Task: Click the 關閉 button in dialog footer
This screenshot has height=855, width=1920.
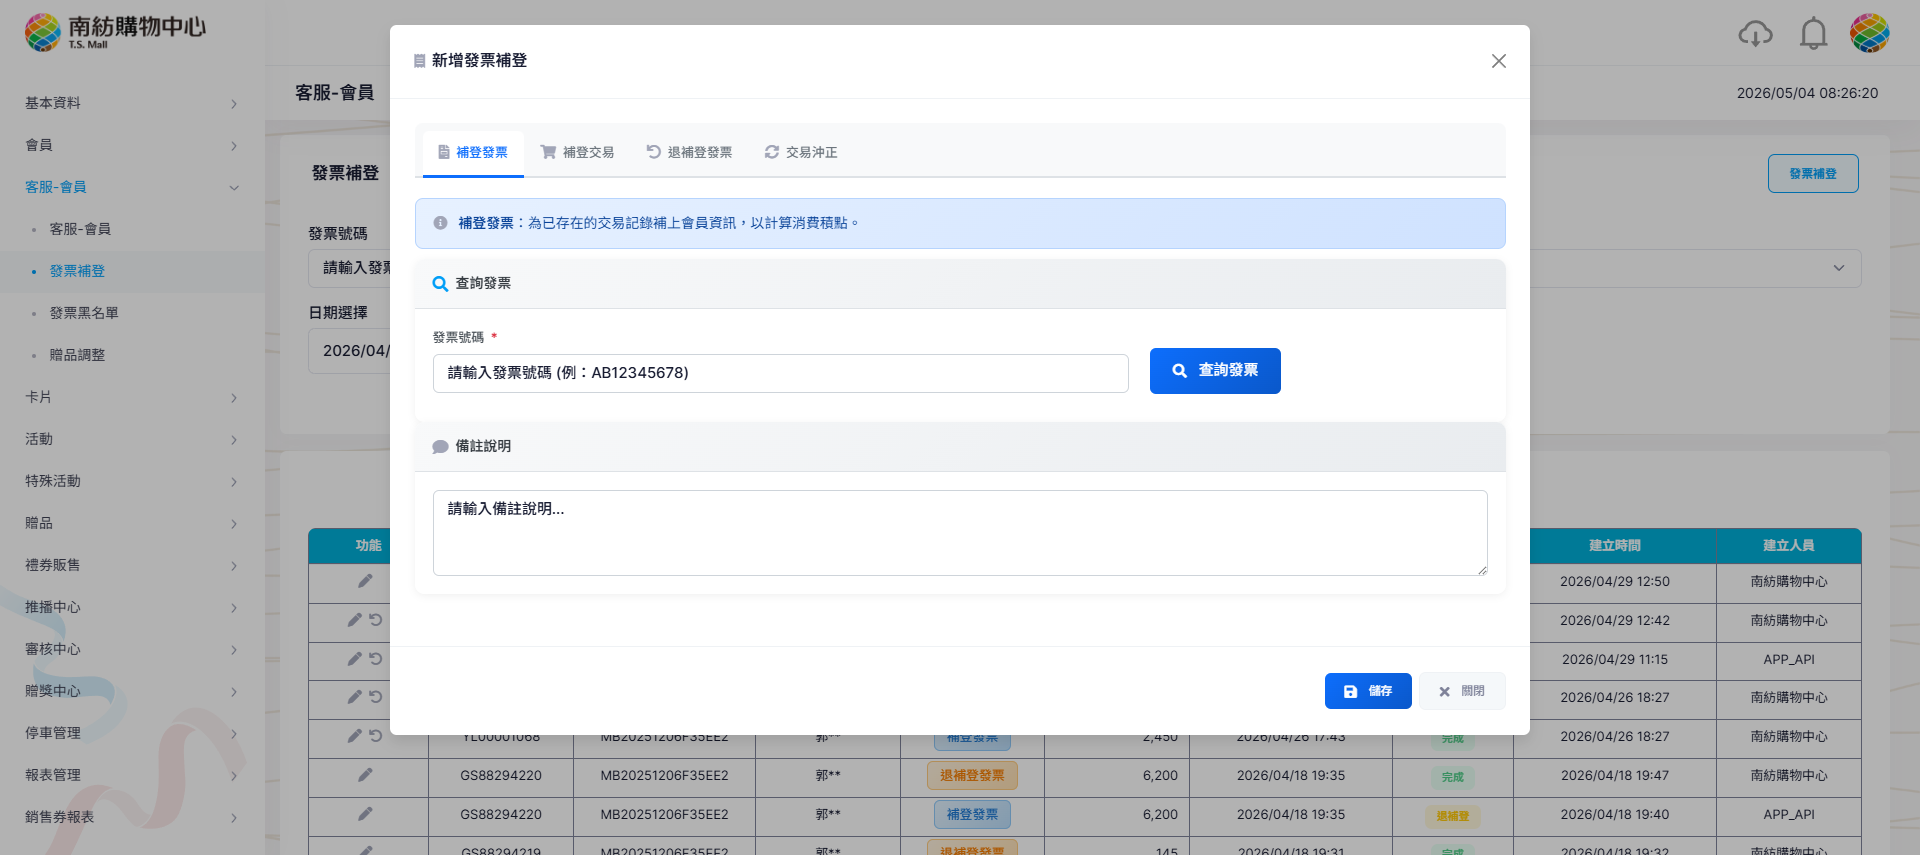Action: point(1462,691)
